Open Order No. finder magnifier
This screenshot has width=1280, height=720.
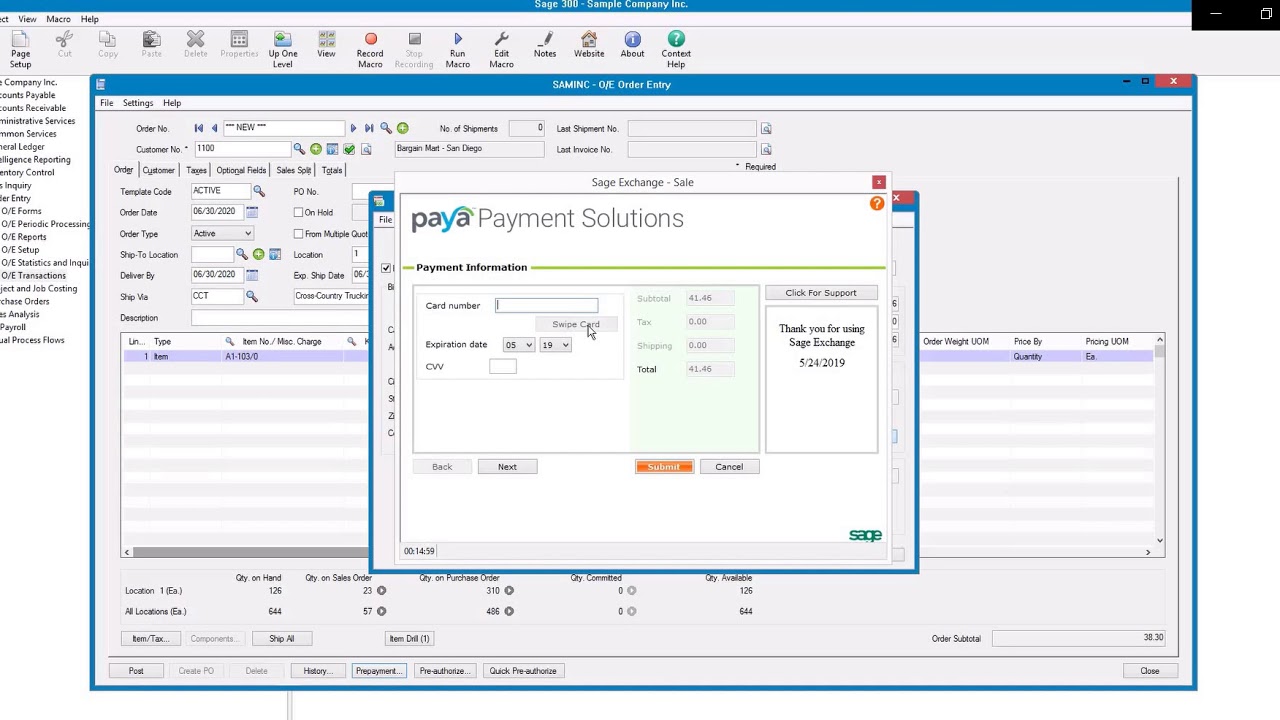click(386, 128)
